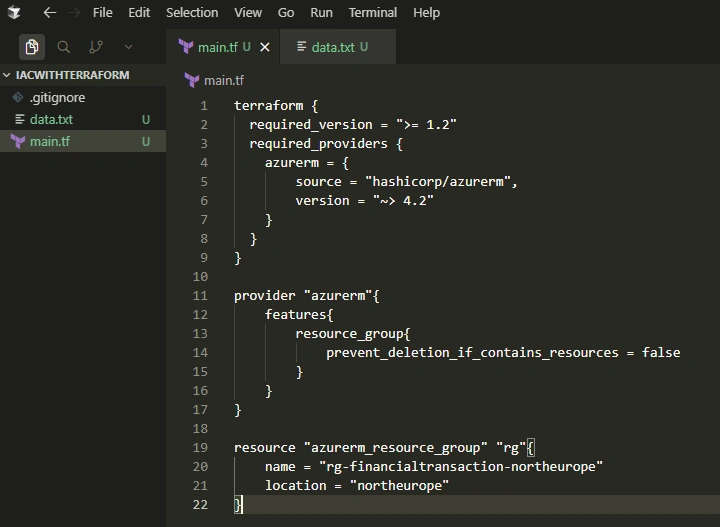The image size is (720, 527).
Task: Close the main.tf editor tab
Action: [265, 47]
